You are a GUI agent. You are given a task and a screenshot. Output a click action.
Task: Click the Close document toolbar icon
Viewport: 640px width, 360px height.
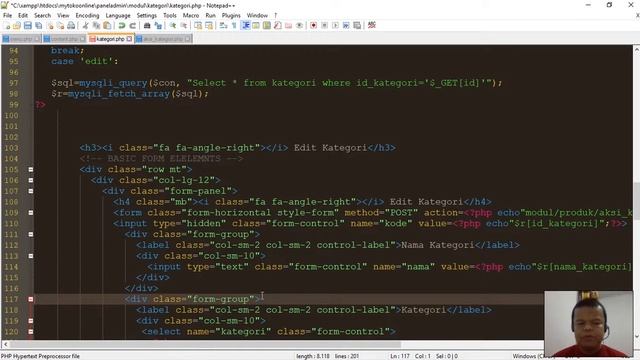pyautogui.click(x=50, y=25)
